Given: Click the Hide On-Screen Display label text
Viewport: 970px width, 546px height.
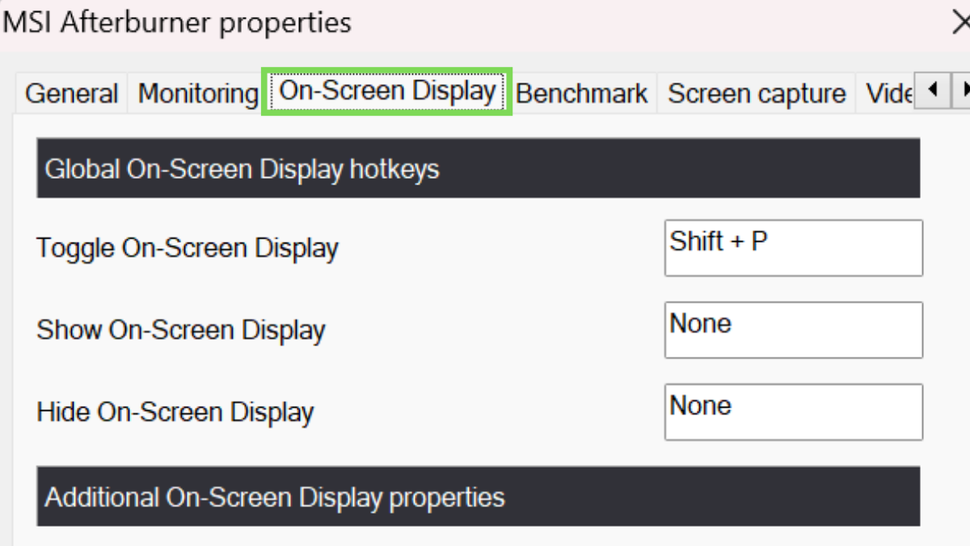Looking at the screenshot, I should (x=175, y=412).
